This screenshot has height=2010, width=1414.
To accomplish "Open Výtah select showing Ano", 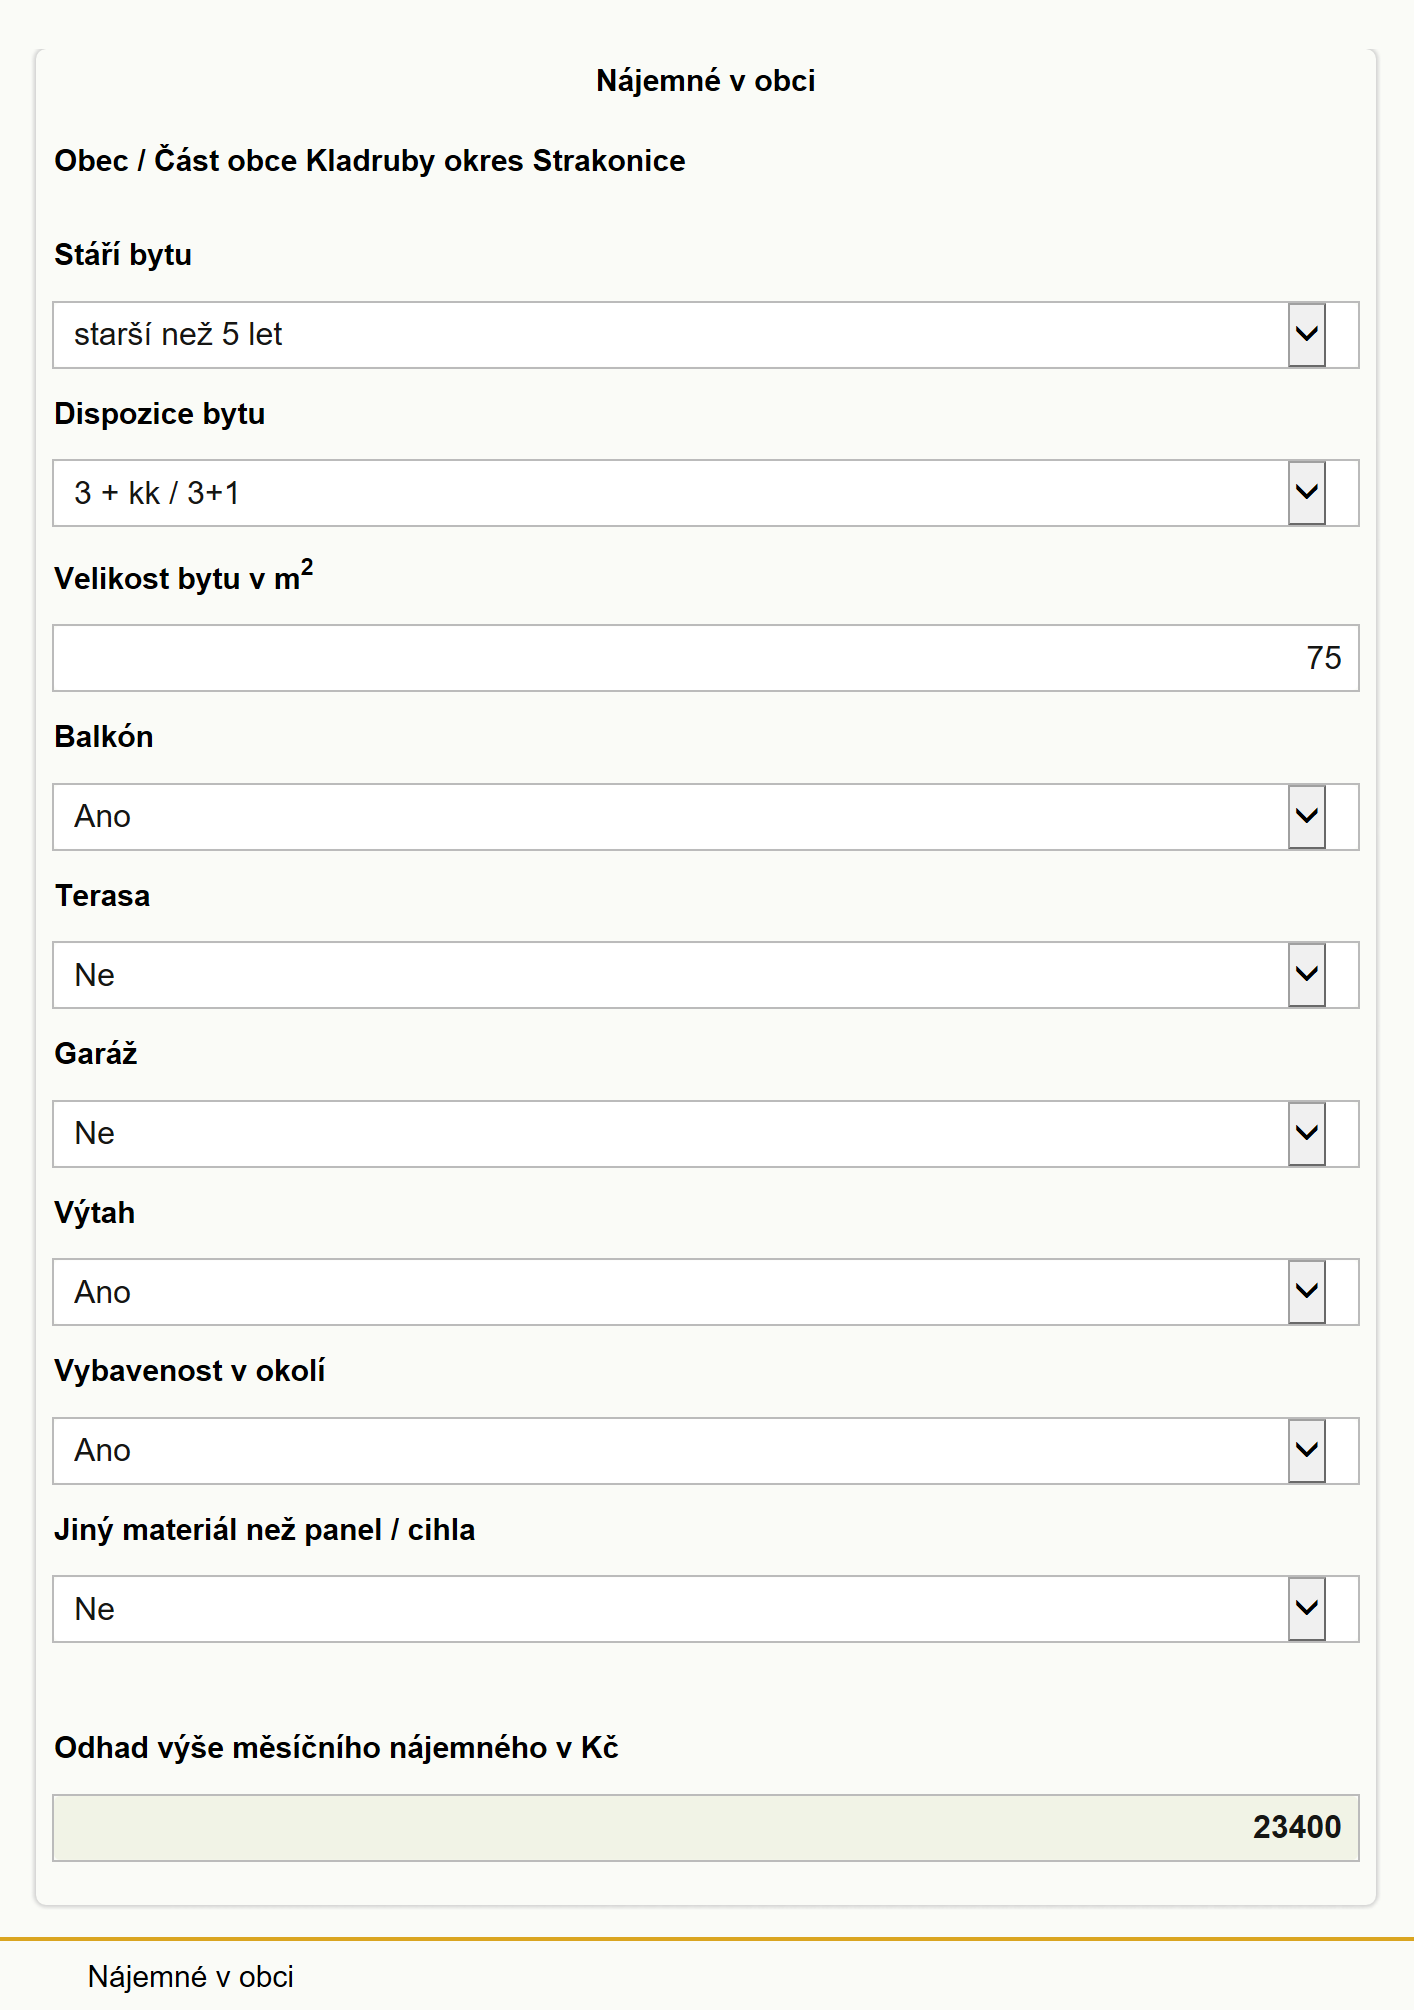I will click(x=706, y=1292).
